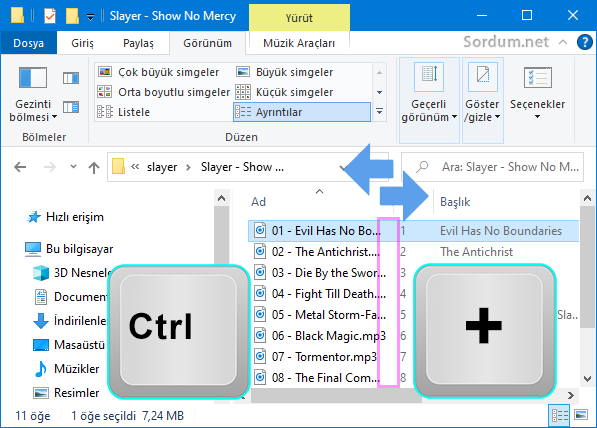597x428 pixels.
Task: Click the Yürüt contextual tab header
Action: [299, 18]
